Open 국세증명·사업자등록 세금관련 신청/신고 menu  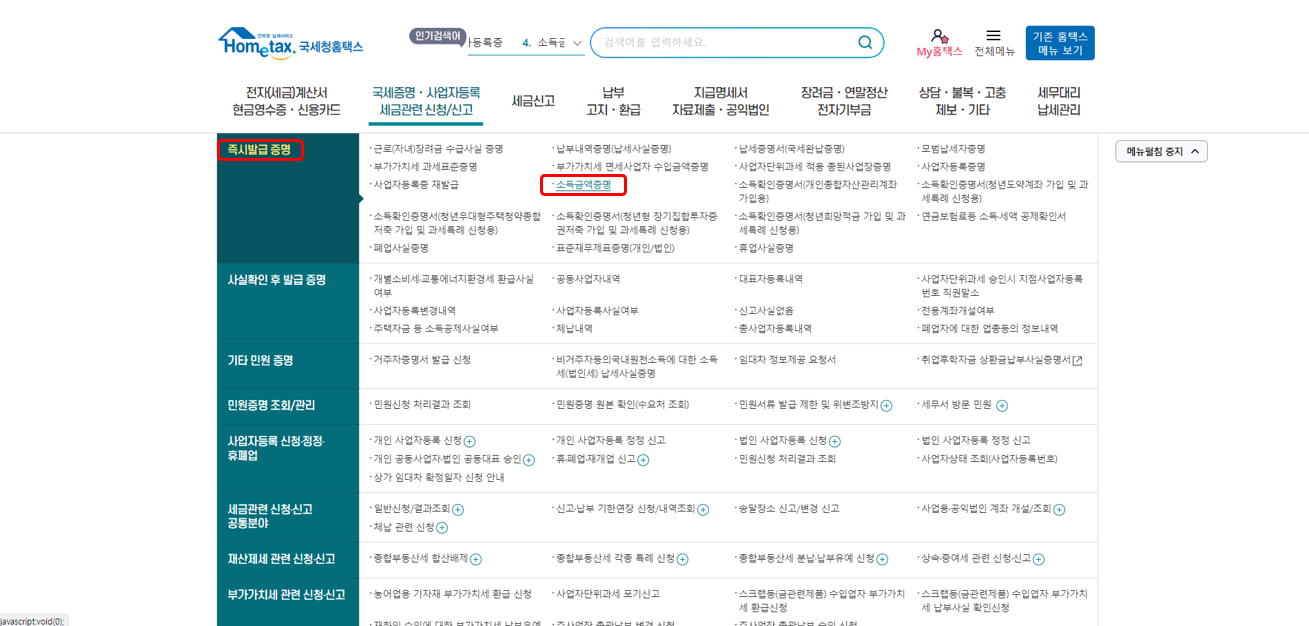[x=426, y=101]
